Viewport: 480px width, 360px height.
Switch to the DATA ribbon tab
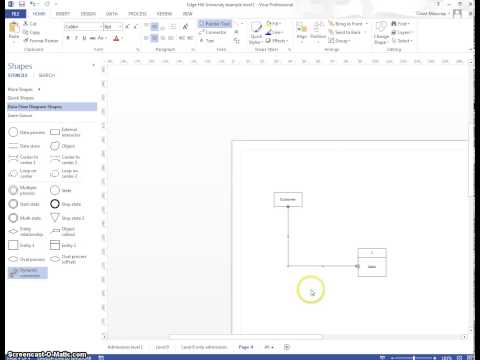pyautogui.click(x=112, y=14)
